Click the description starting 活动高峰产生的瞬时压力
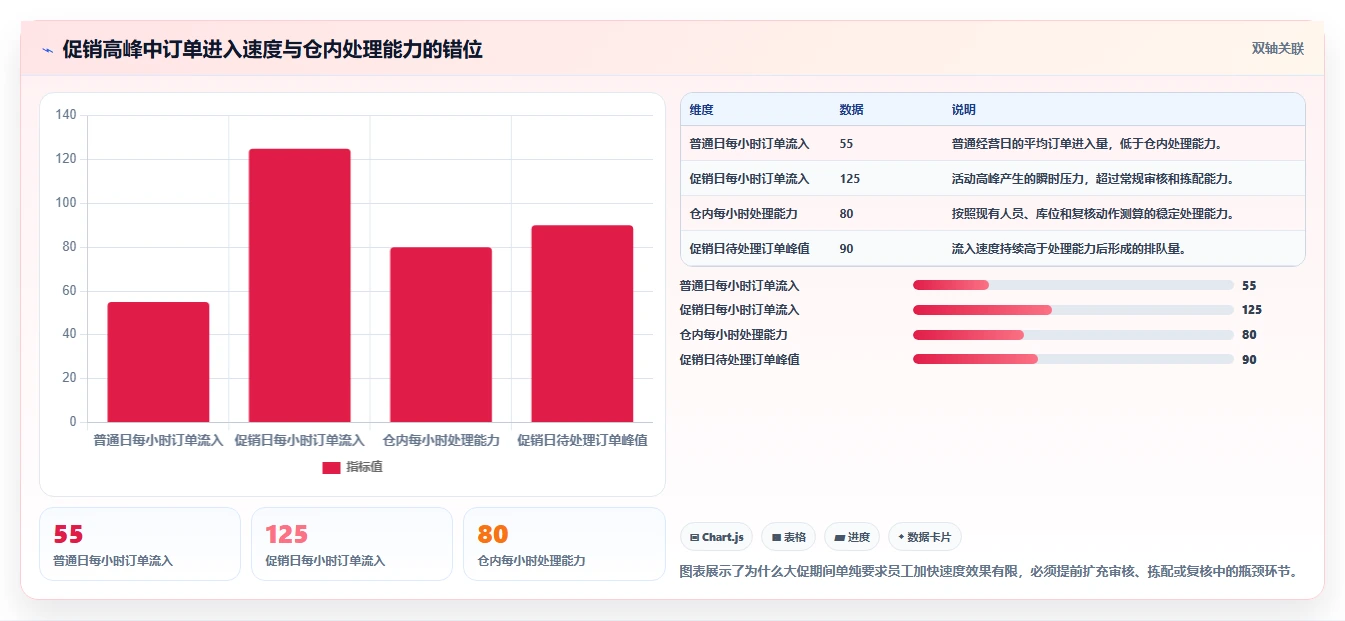This screenshot has width=1345, height=621. click(1093, 179)
